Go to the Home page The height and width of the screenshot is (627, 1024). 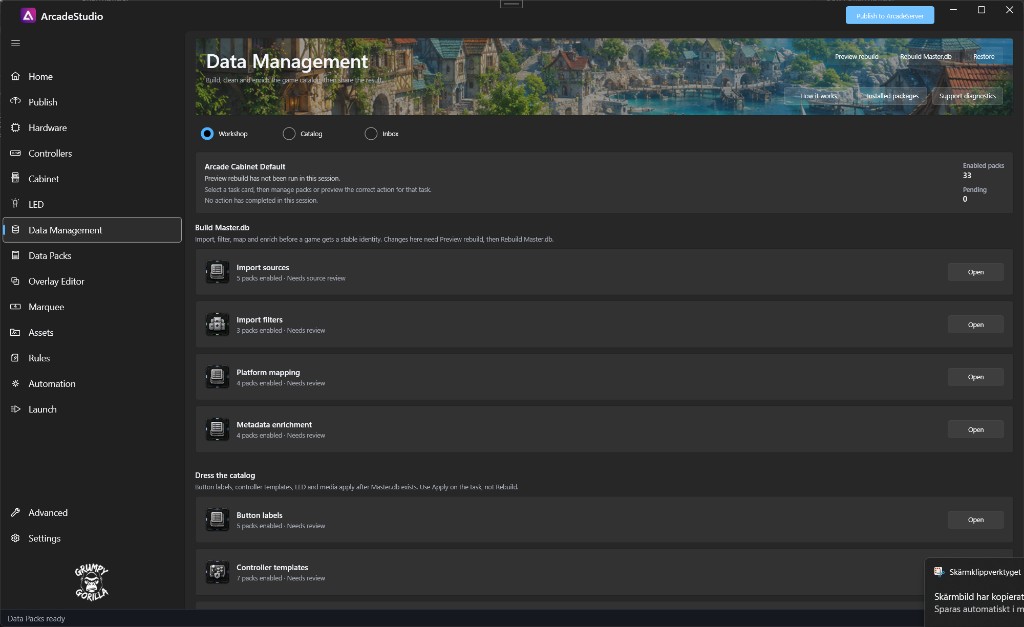tap(92, 76)
